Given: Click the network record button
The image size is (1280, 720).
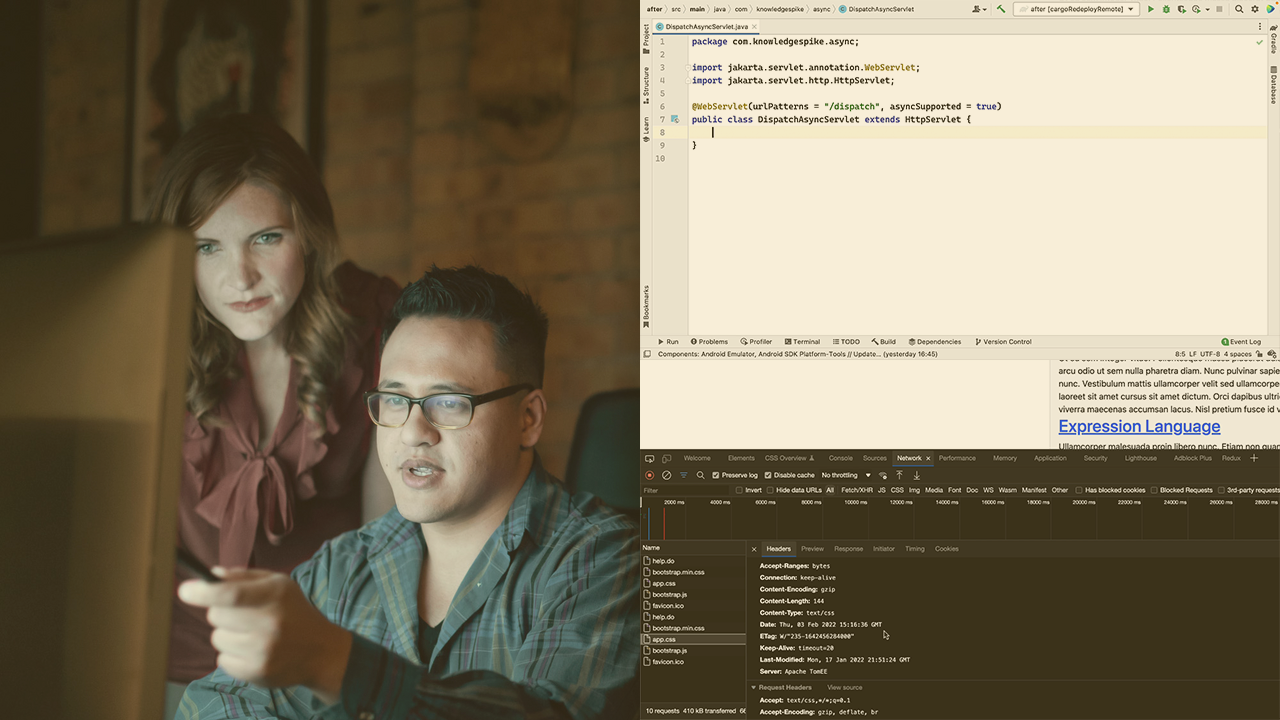Looking at the screenshot, I should [649, 475].
